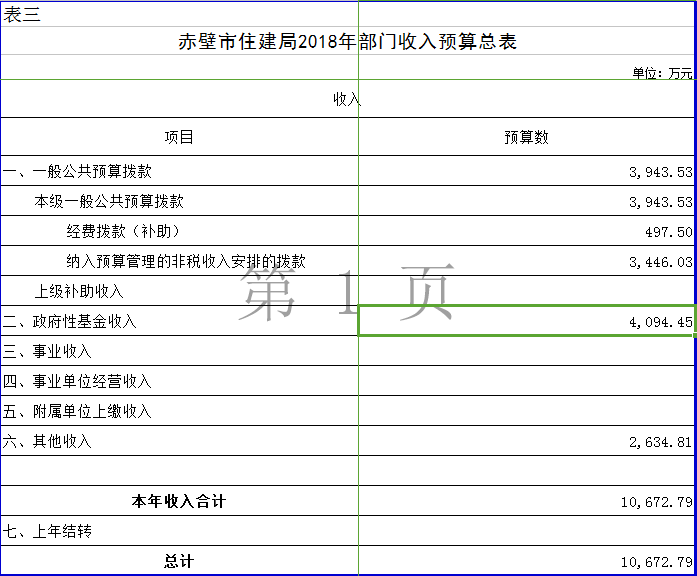Click the 本级一般公共预算拨款 row label
The width and height of the screenshot is (697, 576).
tap(109, 201)
